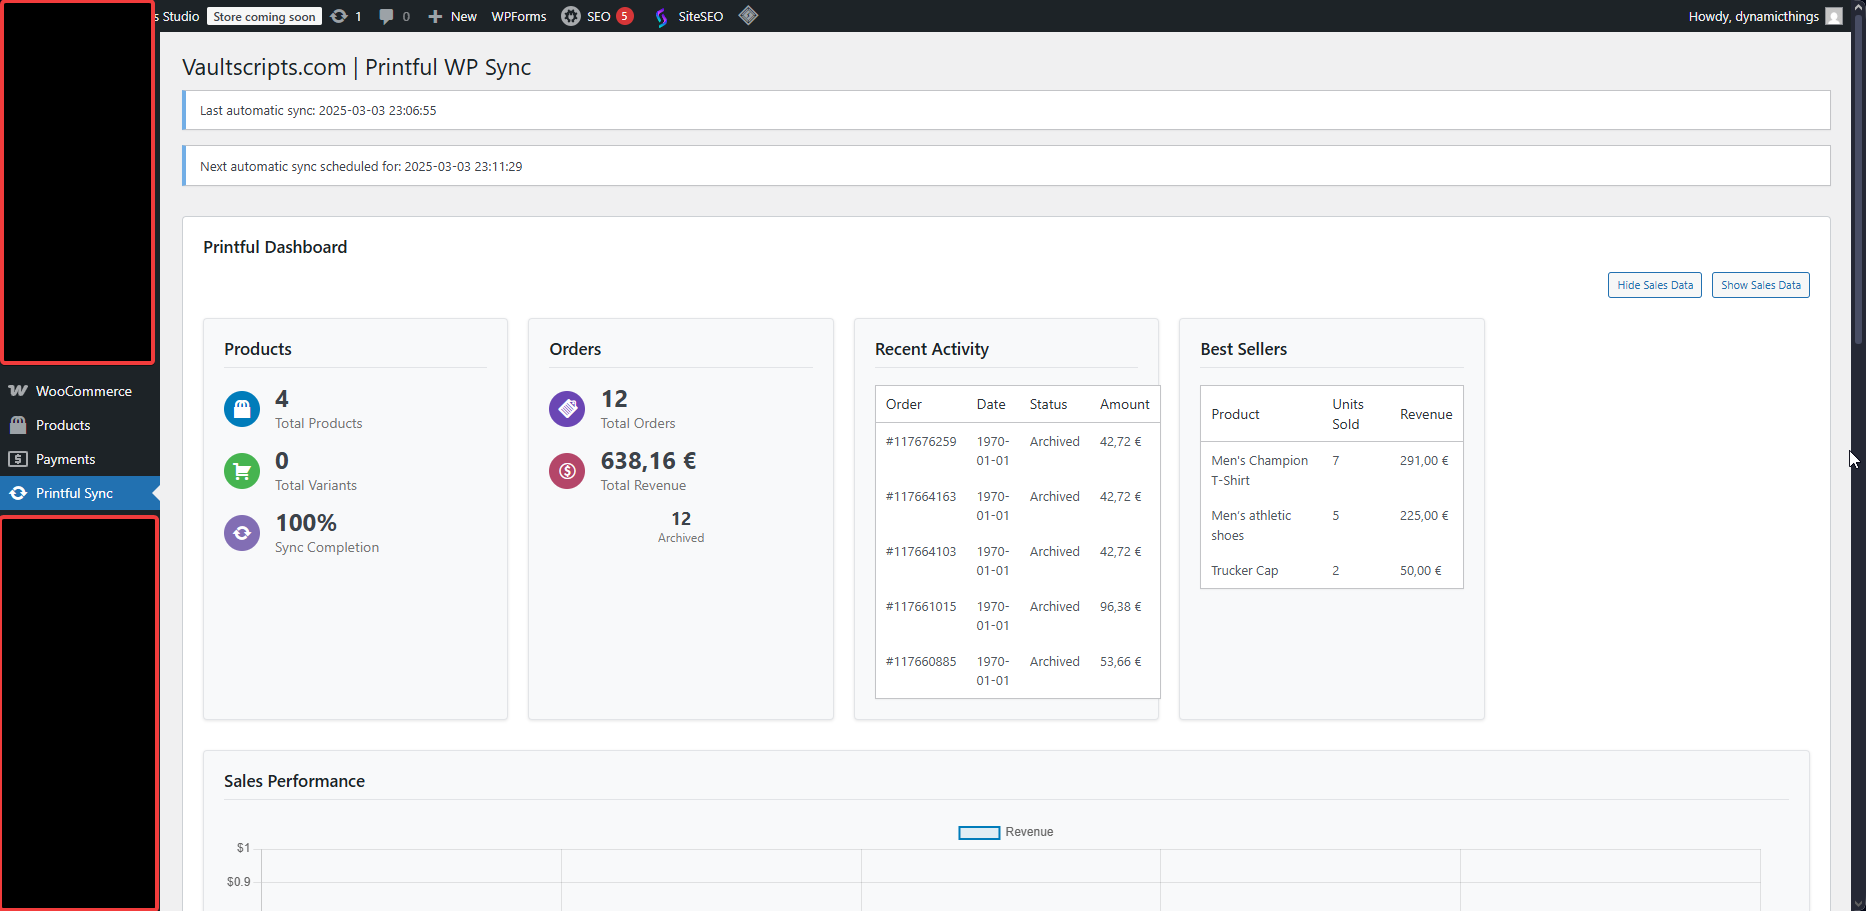1866x911 pixels.
Task: Click the Show Sales Data button
Action: (1760, 285)
